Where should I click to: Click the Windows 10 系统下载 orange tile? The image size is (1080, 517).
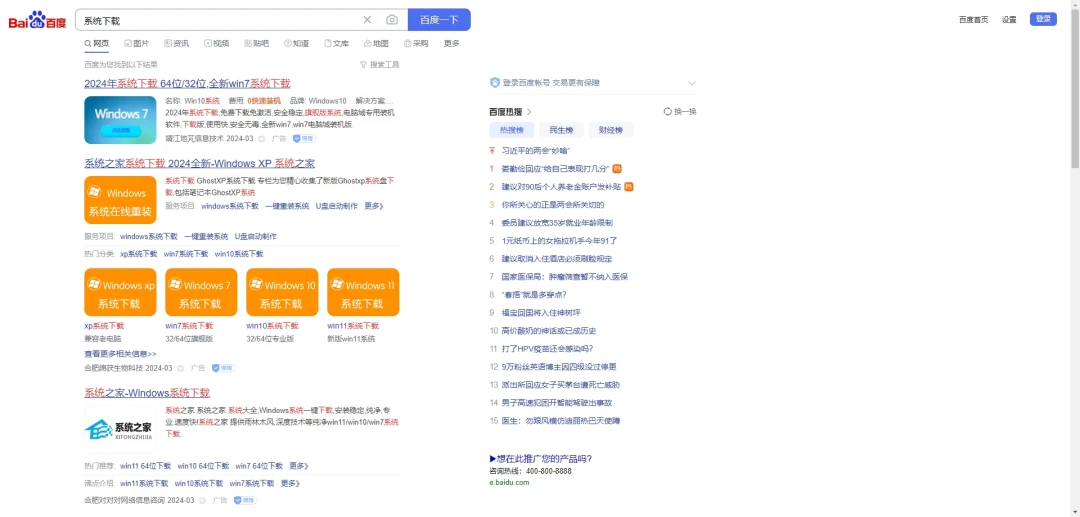(x=282, y=292)
